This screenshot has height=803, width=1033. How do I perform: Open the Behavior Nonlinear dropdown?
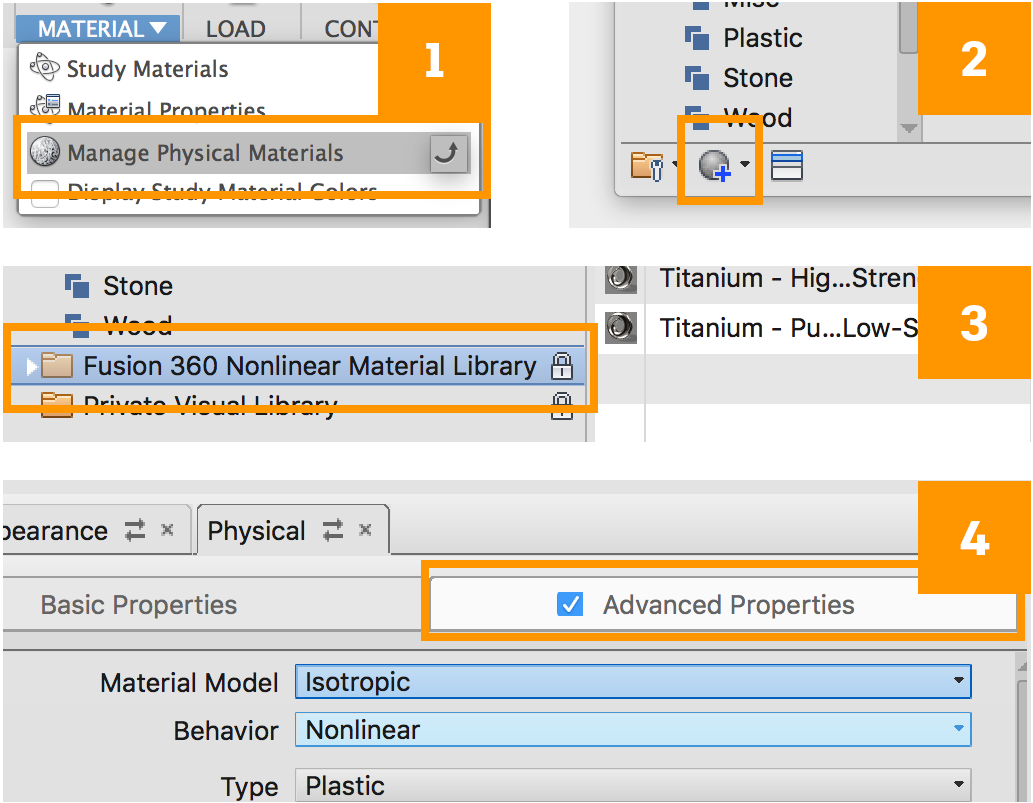coord(632,730)
